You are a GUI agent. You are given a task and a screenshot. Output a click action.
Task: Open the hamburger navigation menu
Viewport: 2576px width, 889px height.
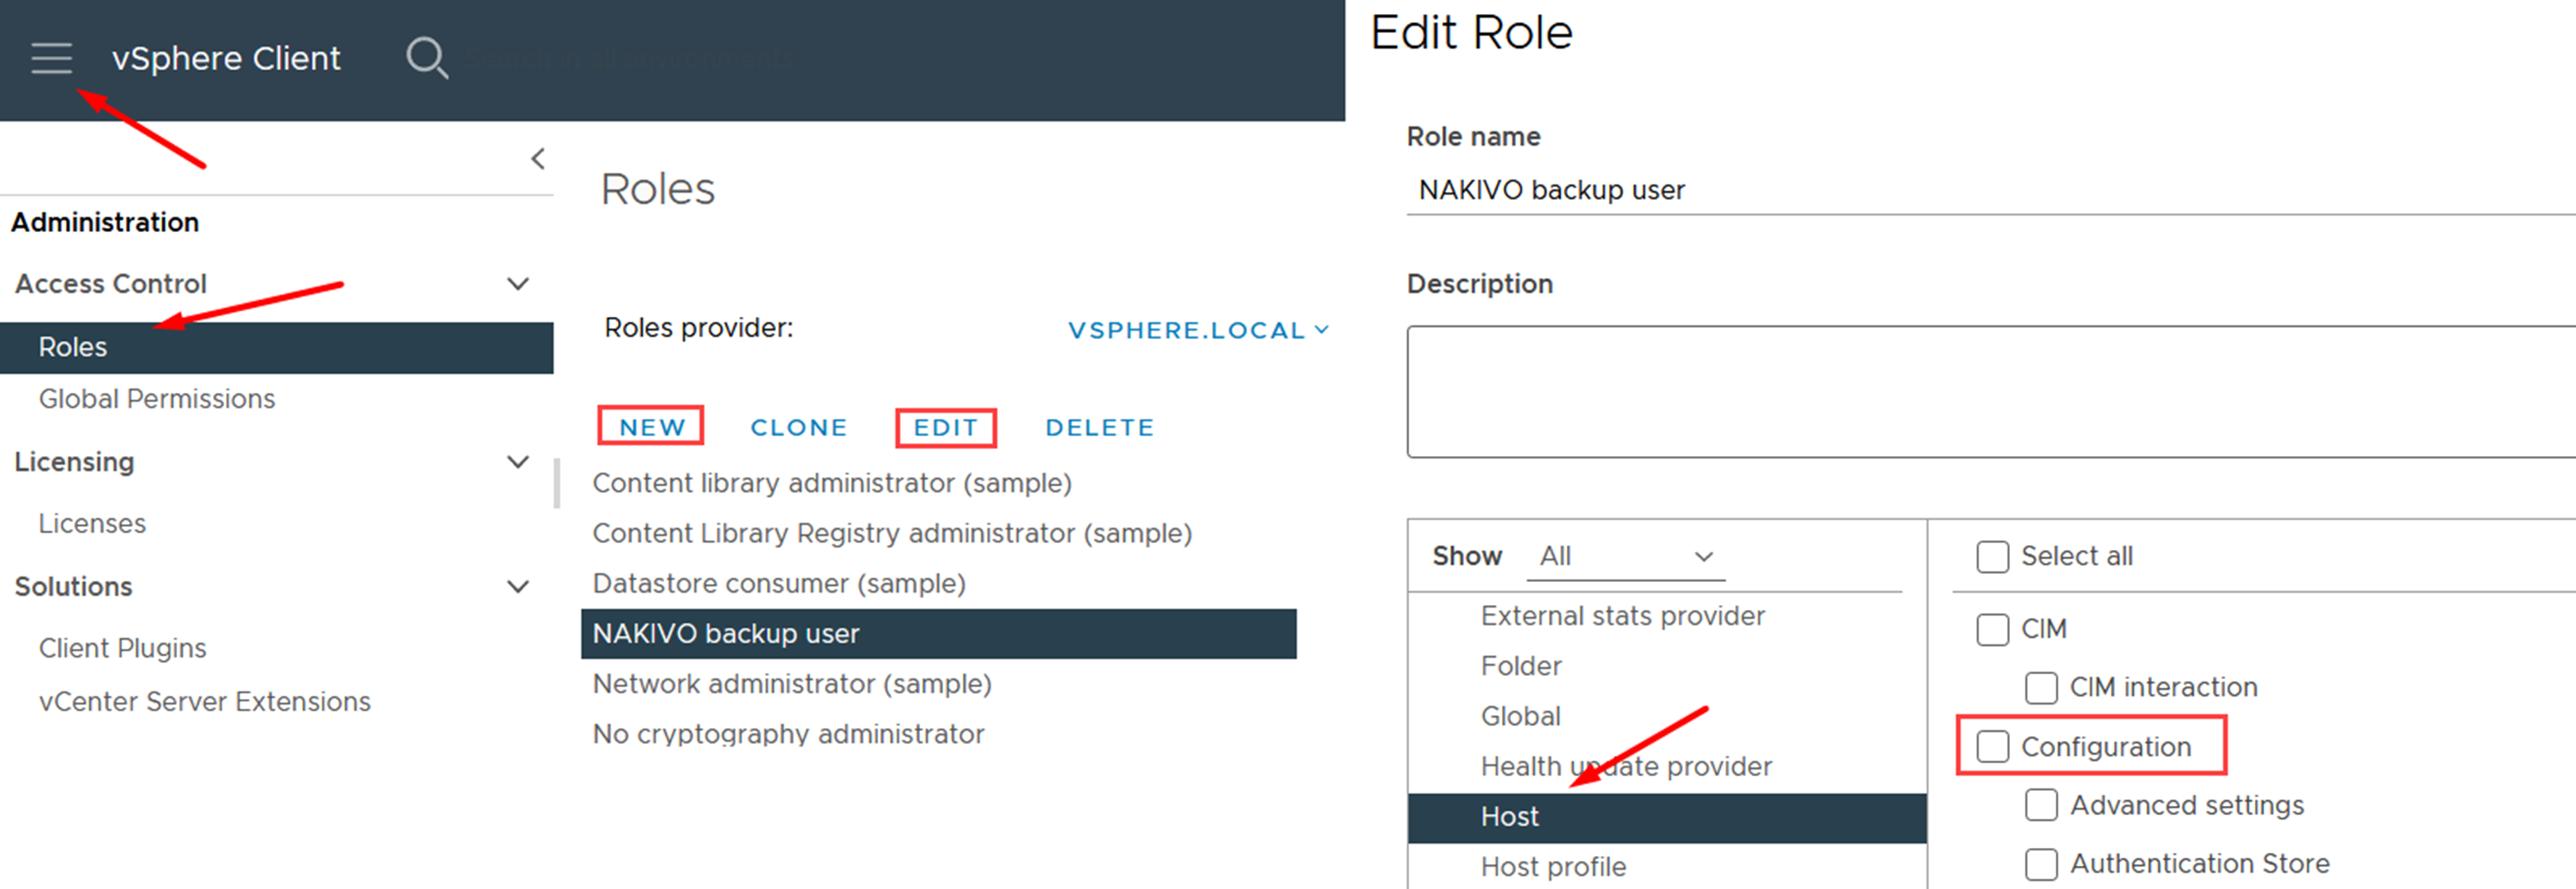pos(51,58)
